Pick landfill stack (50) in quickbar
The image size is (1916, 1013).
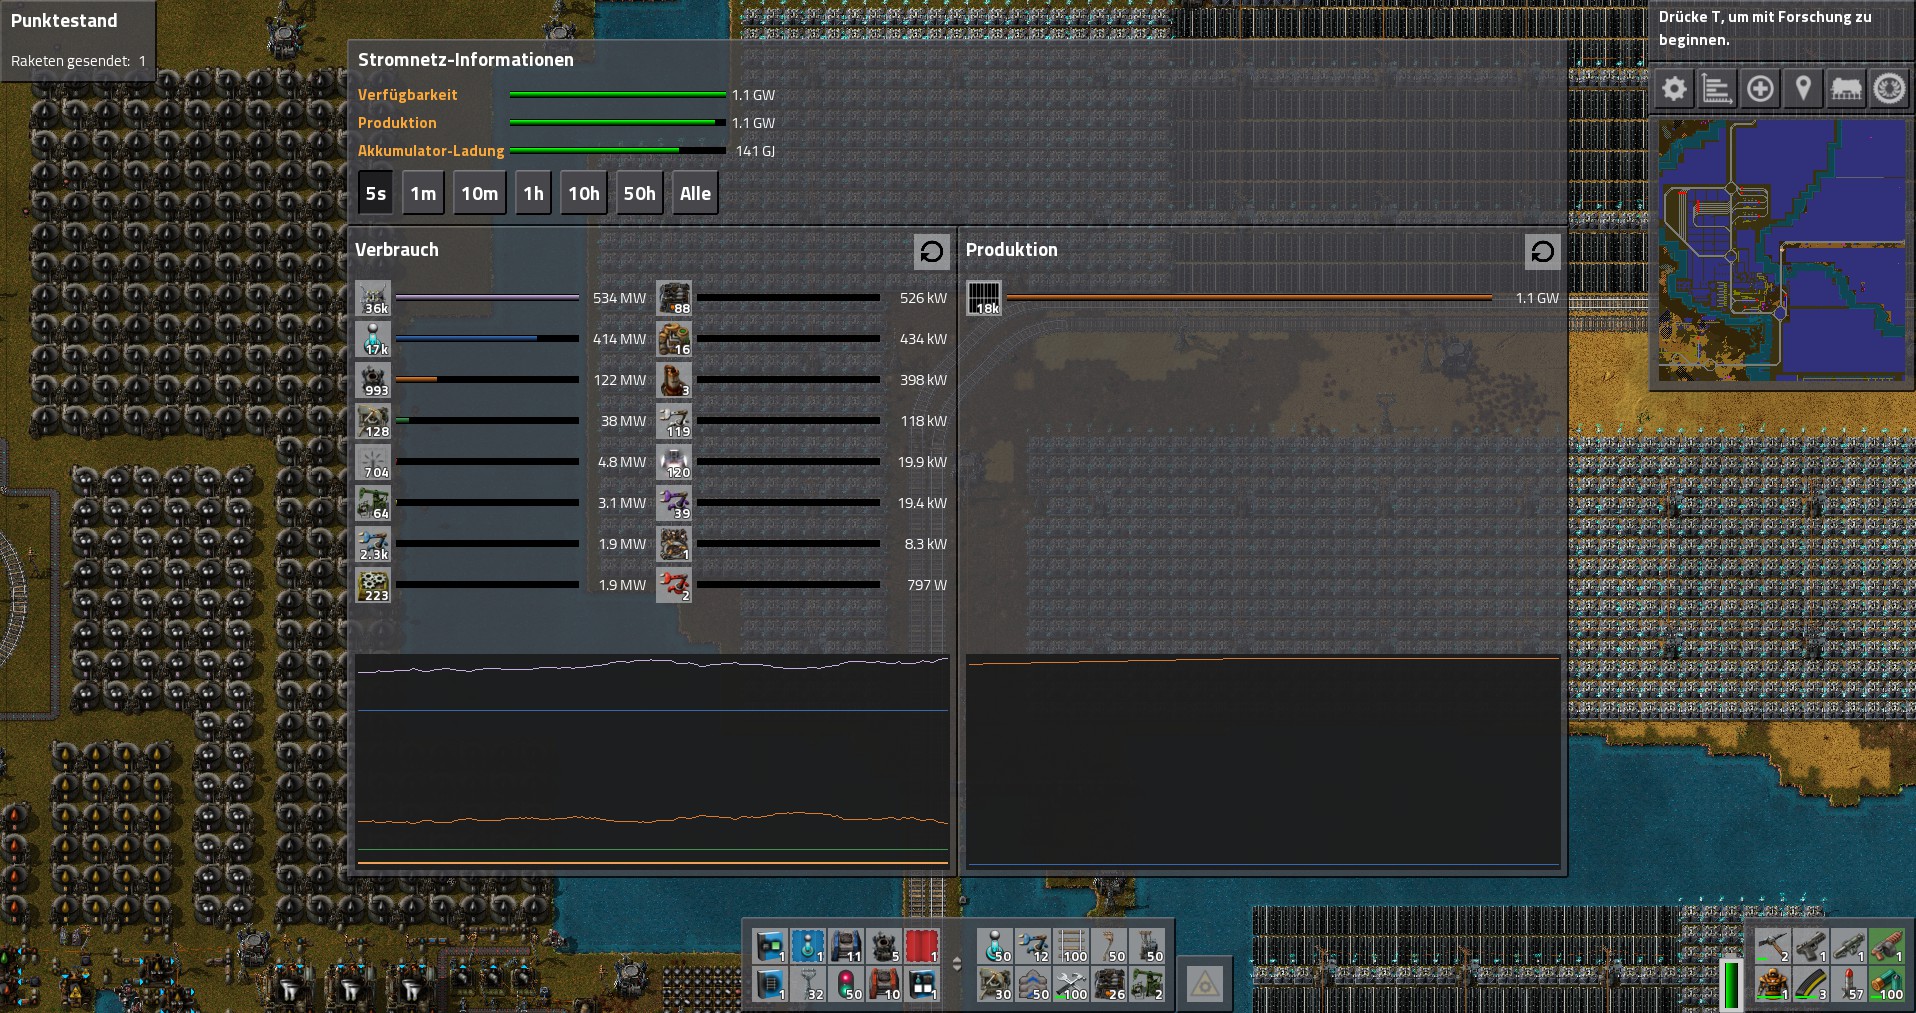coord(1033,984)
